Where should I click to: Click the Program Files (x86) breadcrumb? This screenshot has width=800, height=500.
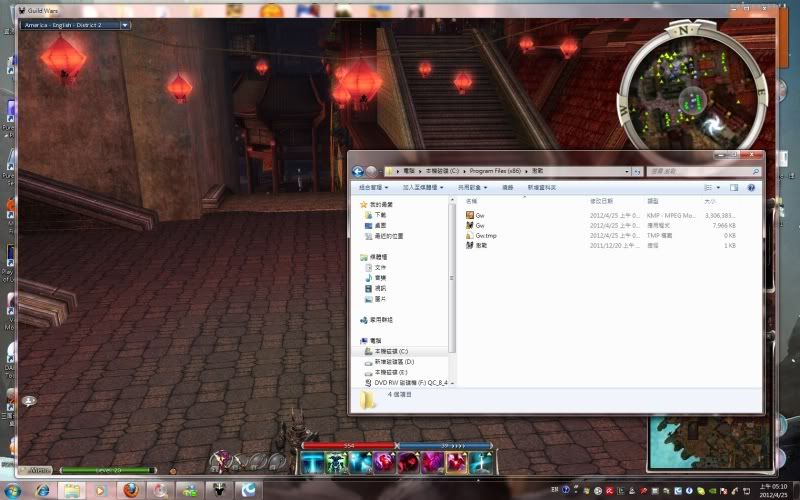(492, 171)
